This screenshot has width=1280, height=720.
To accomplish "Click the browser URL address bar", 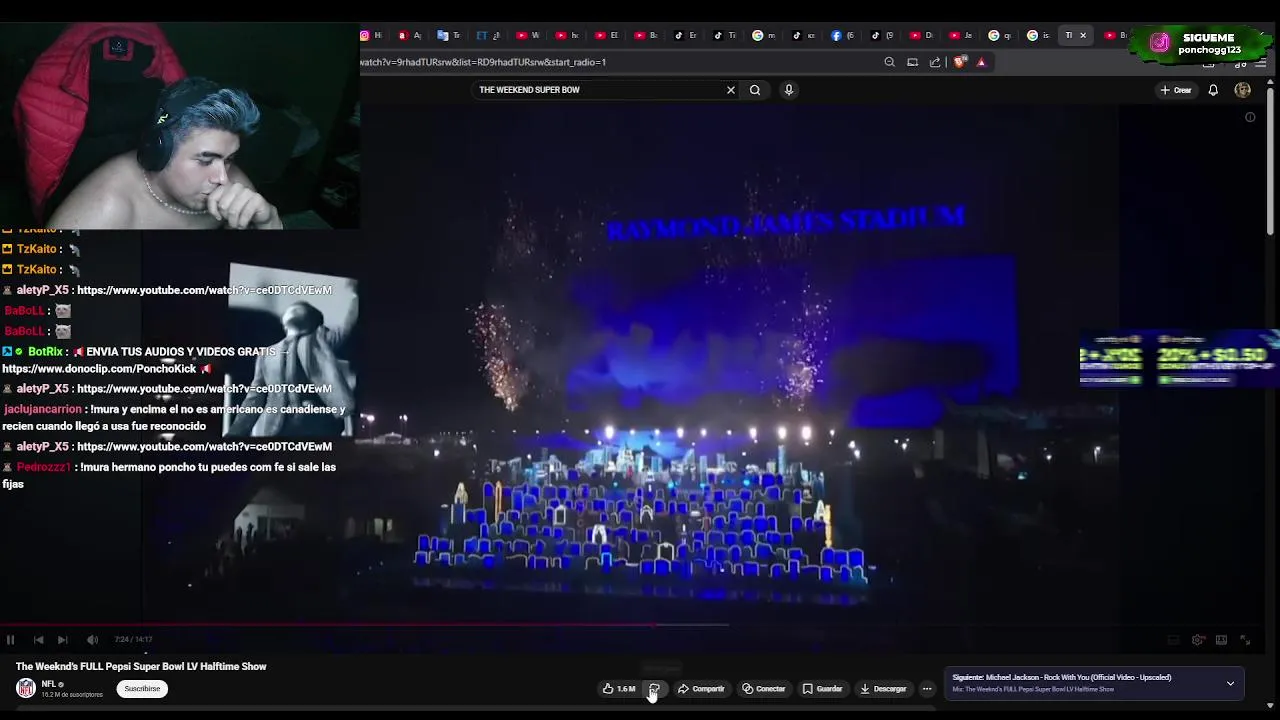I will coord(618,62).
